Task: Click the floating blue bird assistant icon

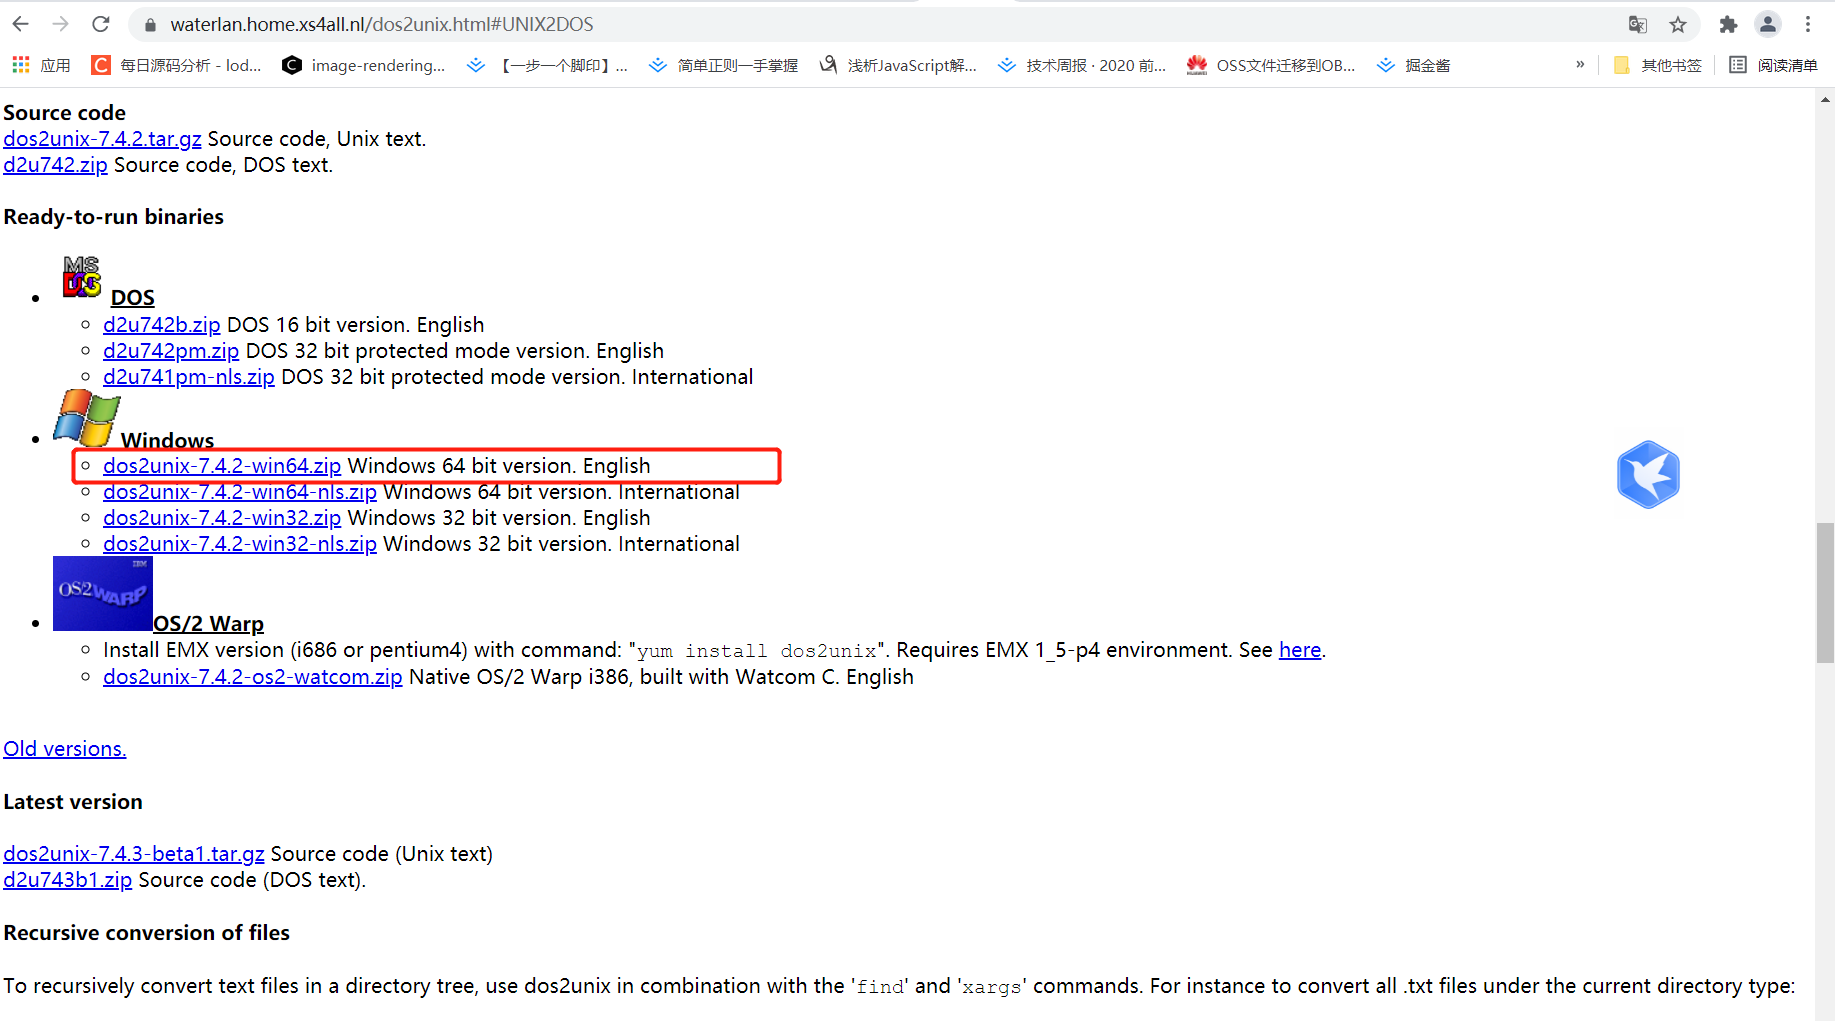Action: tap(1648, 474)
